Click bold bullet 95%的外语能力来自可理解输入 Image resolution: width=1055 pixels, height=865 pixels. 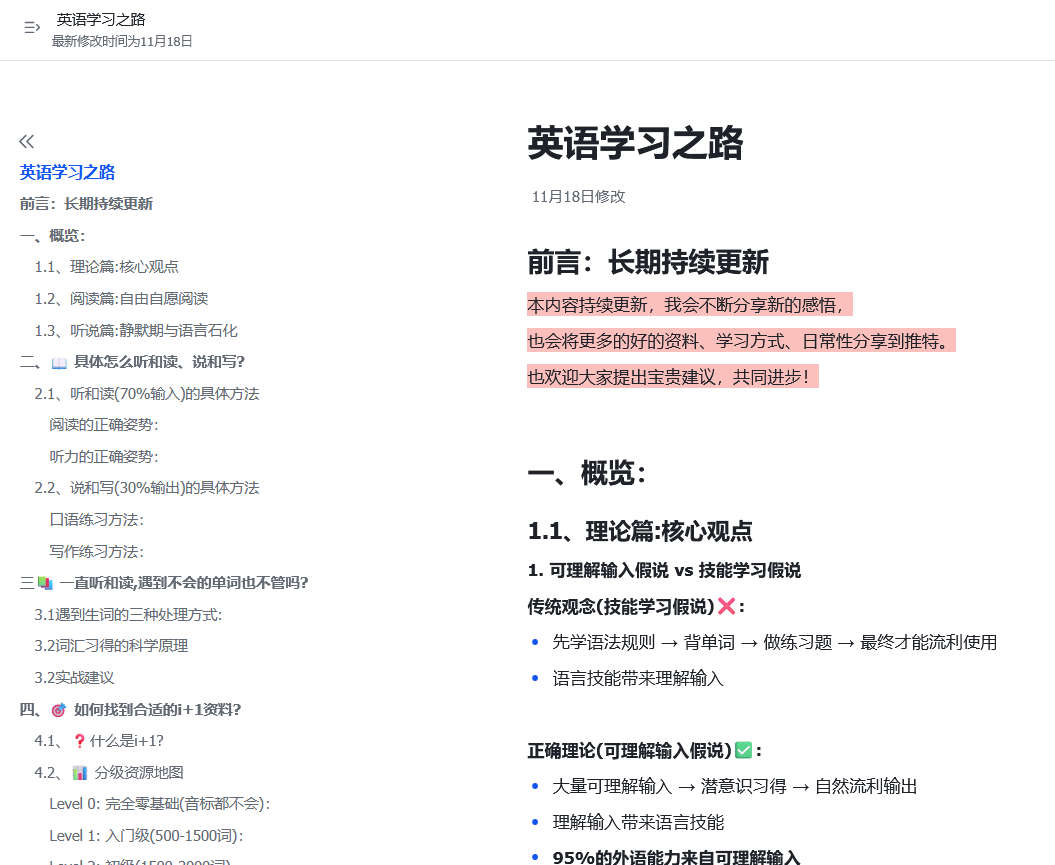tap(676, 857)
